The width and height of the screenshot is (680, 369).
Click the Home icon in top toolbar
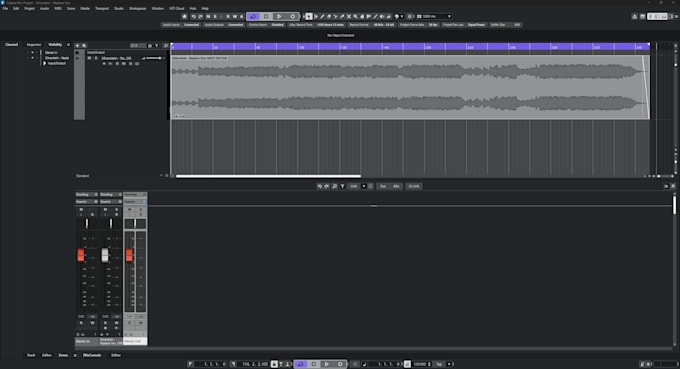click(x=184, y=16)
